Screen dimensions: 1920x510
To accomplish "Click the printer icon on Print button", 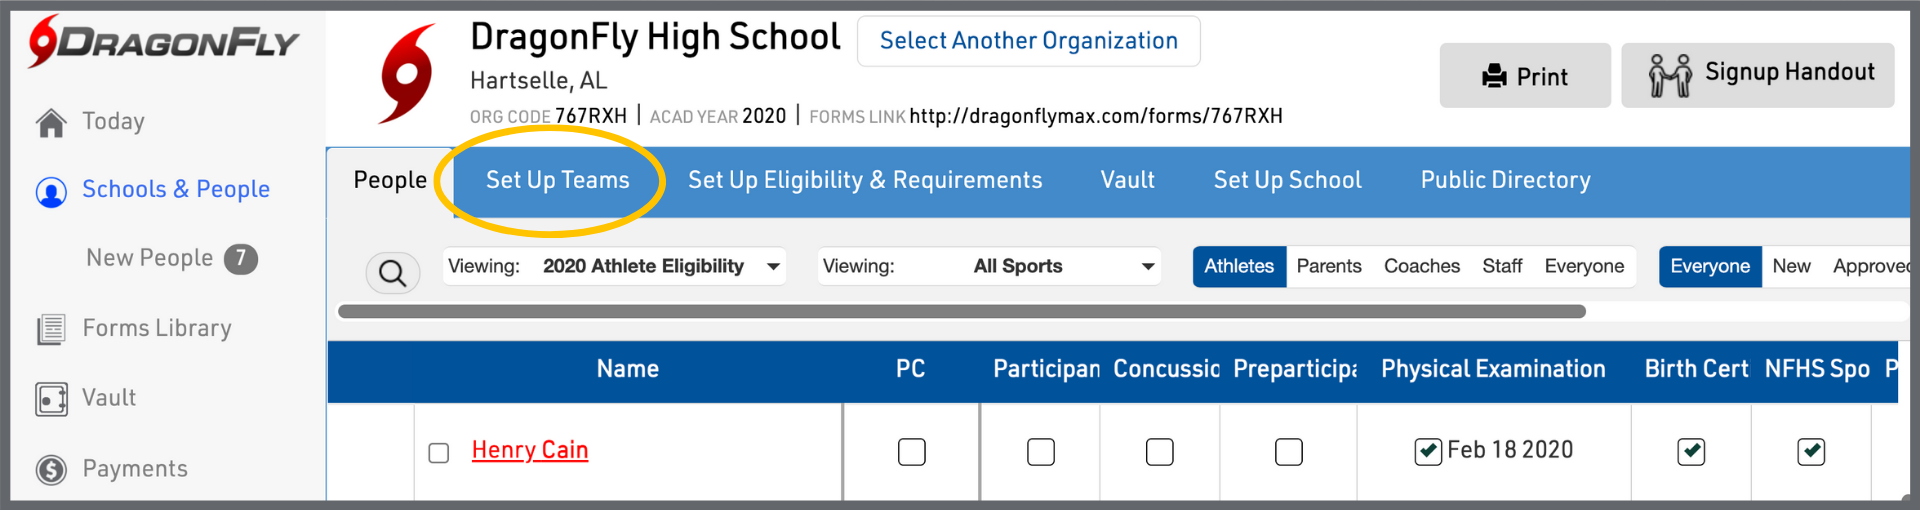I will coord(1494,76).
